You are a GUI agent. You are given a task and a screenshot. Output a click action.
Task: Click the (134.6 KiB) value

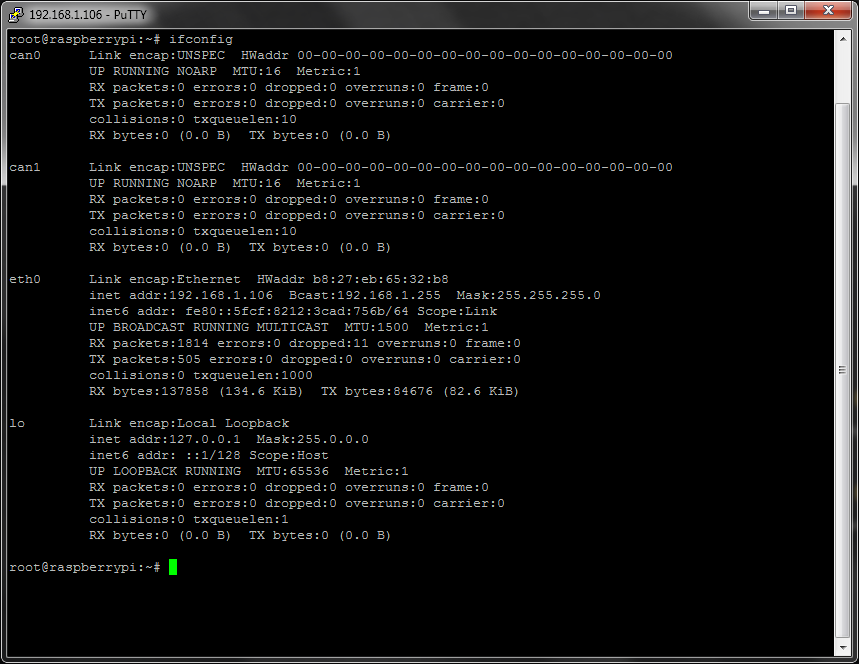coord(261,391)
